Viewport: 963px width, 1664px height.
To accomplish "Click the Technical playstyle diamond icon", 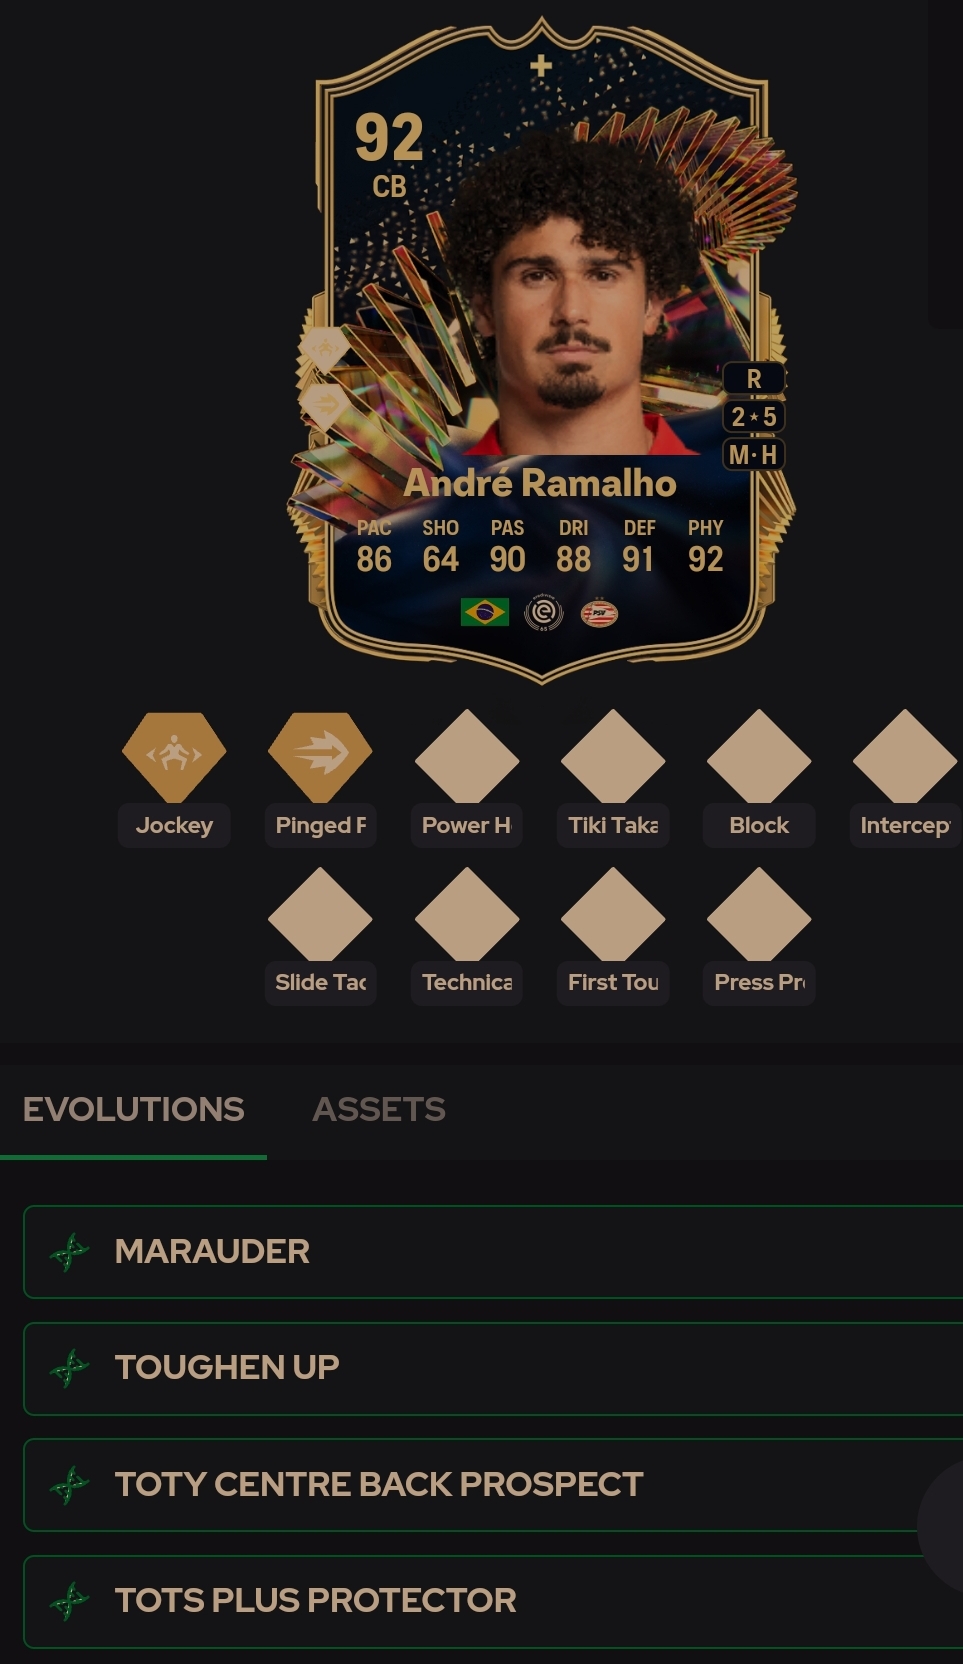I will coord(467,915).
